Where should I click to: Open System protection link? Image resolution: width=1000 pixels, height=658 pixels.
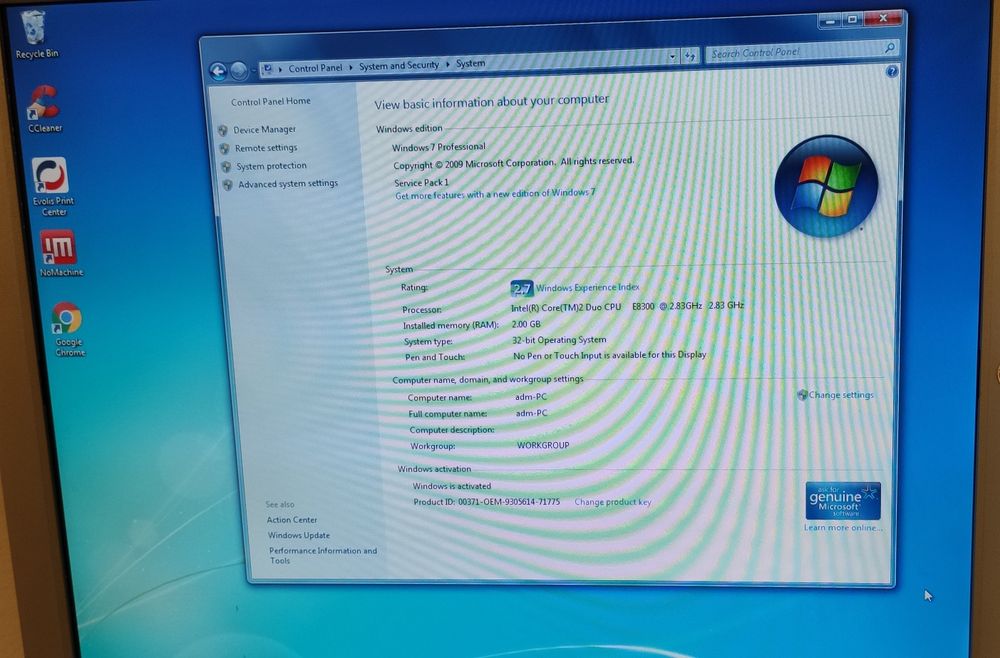271,166
